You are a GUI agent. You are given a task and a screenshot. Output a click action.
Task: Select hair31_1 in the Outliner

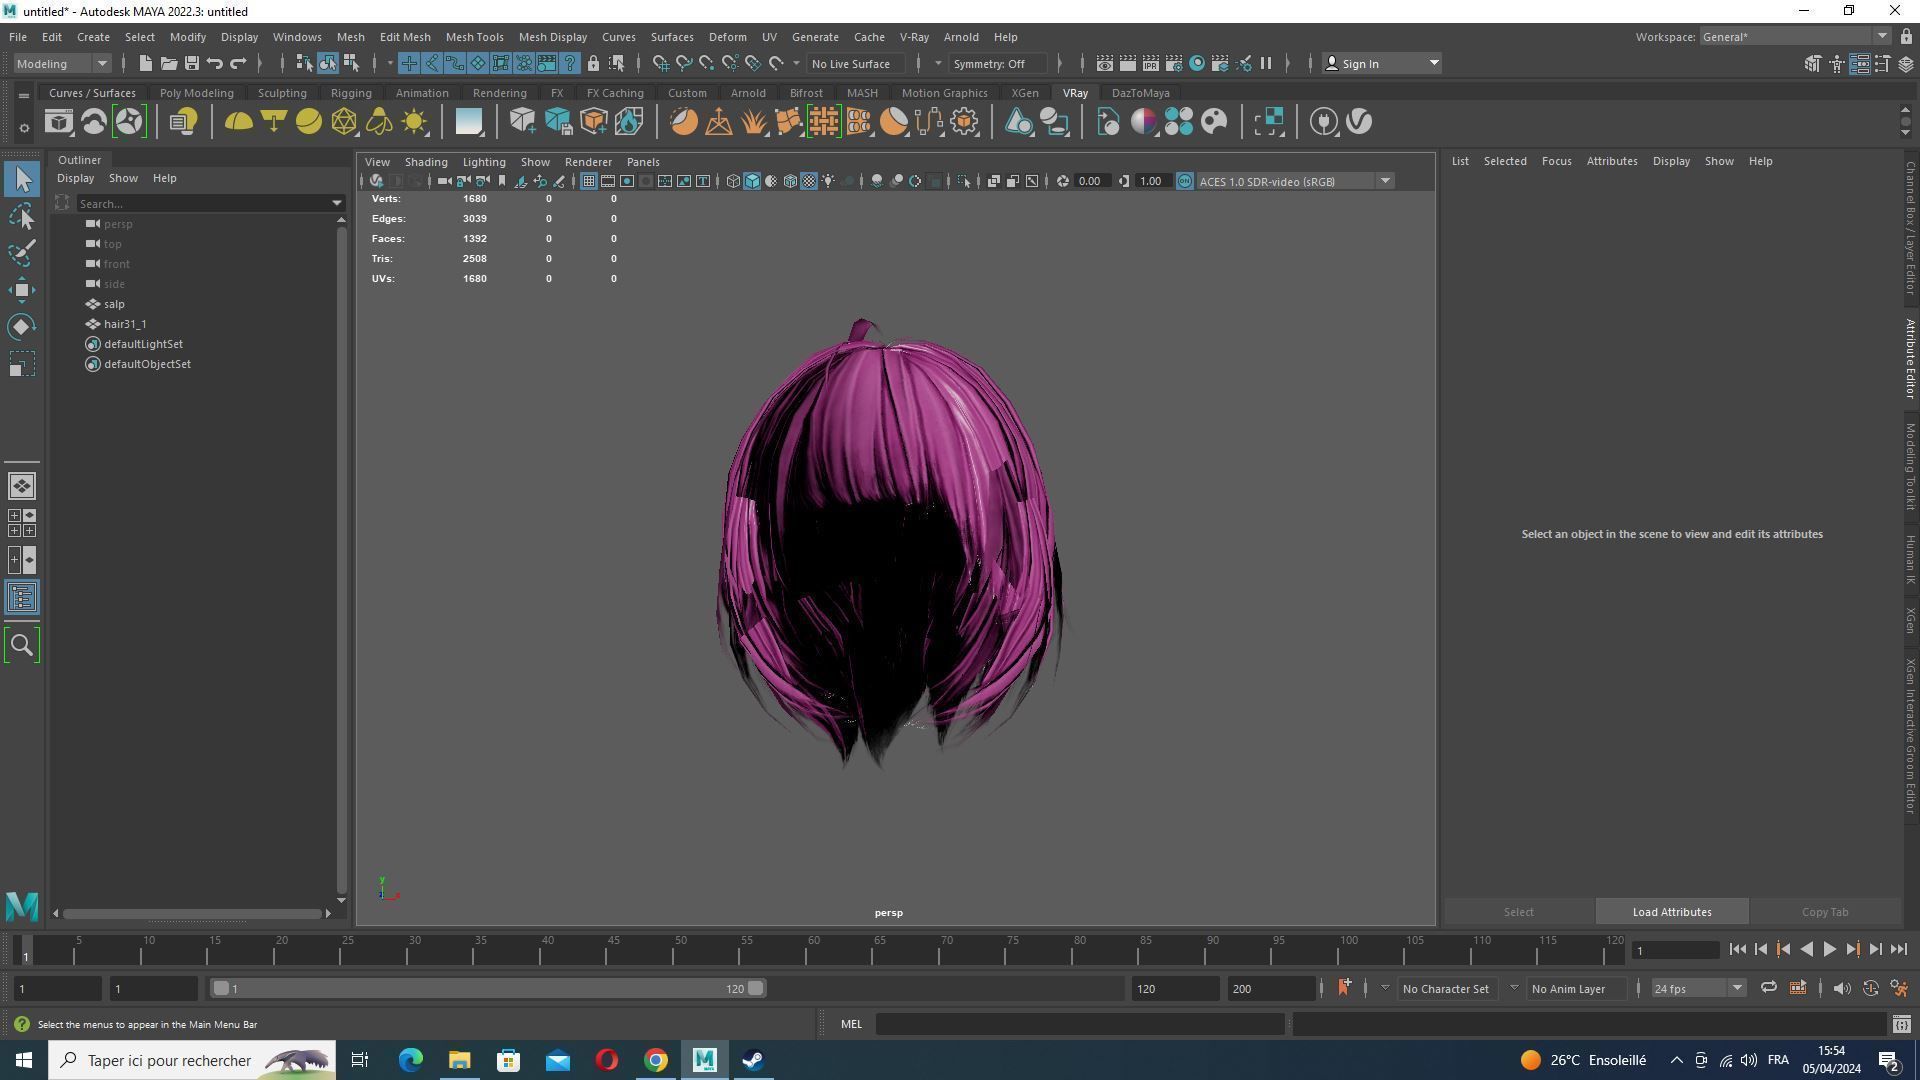[125, 324]
